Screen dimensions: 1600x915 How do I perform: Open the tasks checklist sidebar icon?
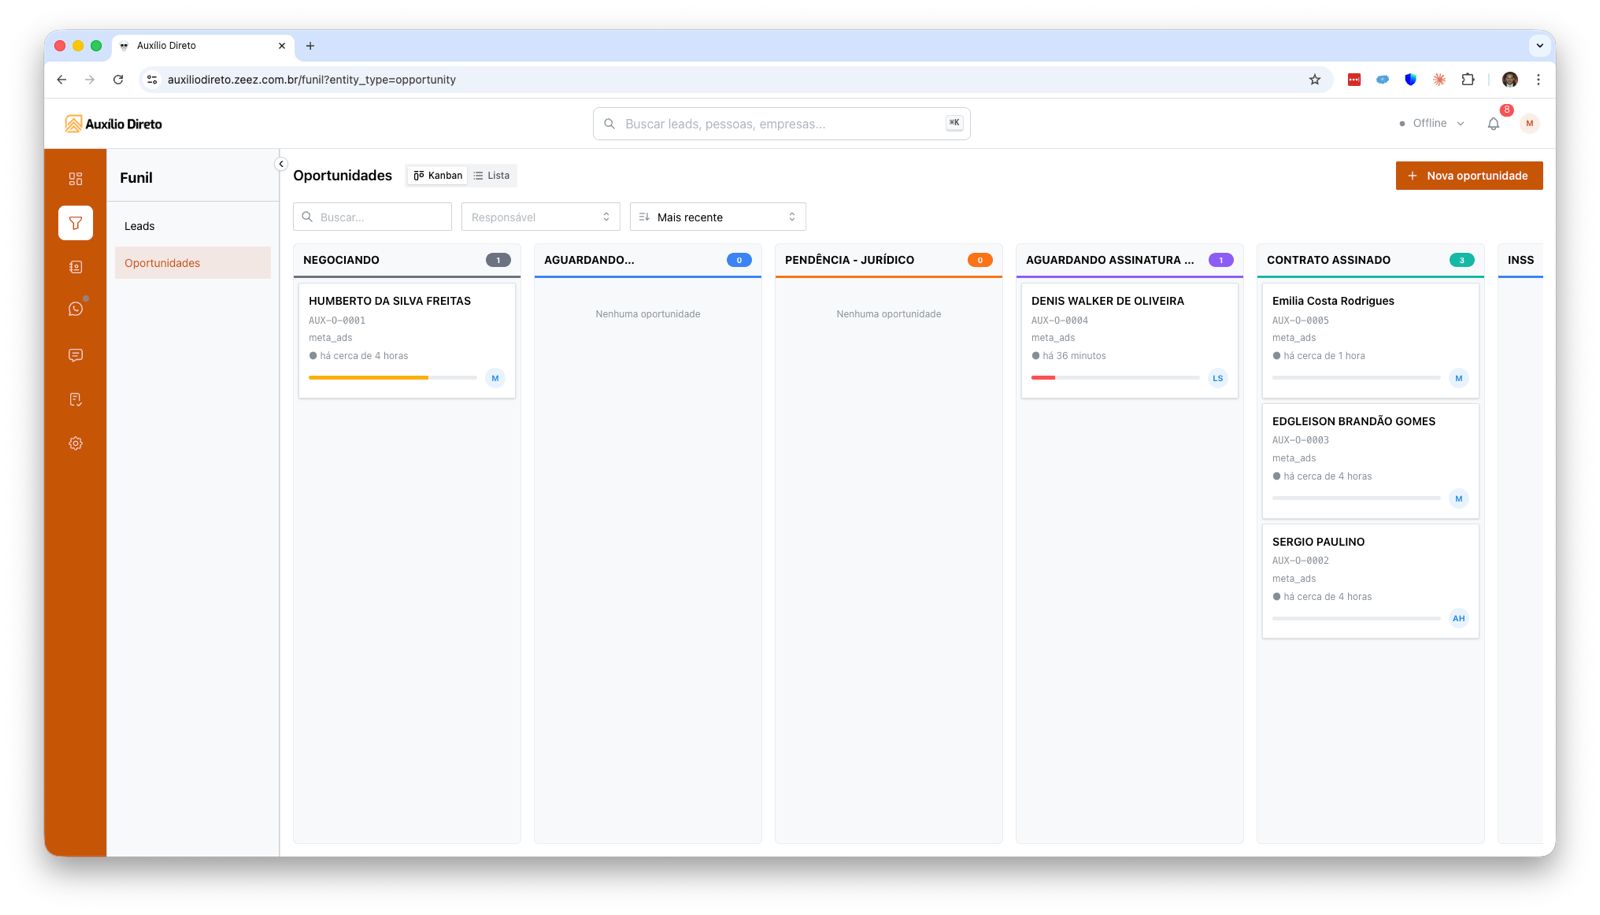tap(75, 399)
